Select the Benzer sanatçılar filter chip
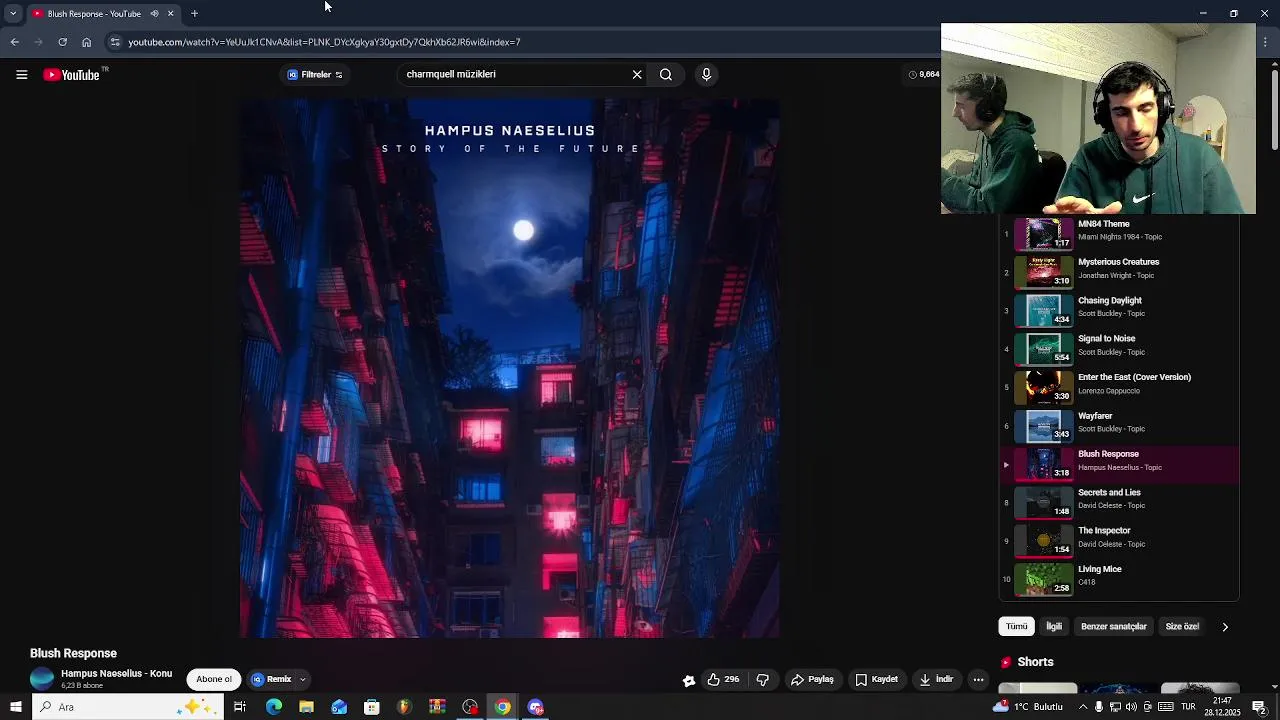Viewport: 1280px width, 720px height. pyautogui.click(x=1113, y=626)
